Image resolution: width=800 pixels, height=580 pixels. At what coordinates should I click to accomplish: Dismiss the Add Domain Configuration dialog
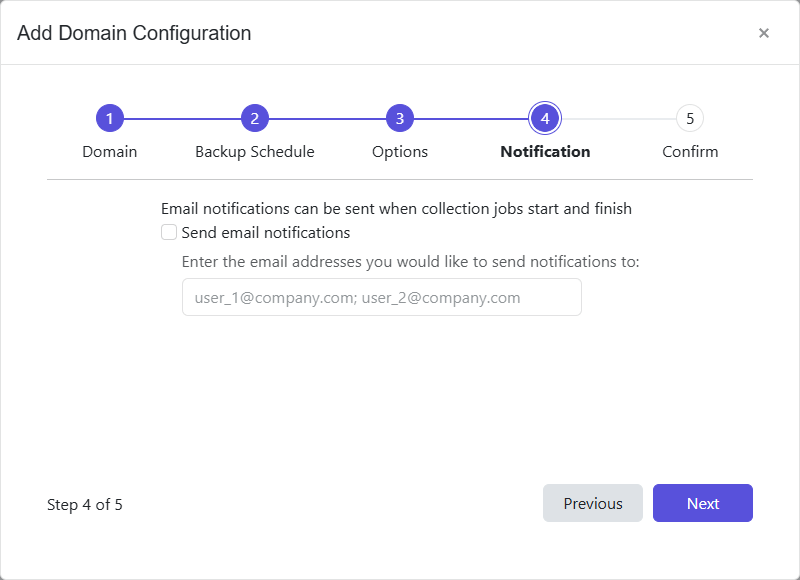(x=764, y=33)
